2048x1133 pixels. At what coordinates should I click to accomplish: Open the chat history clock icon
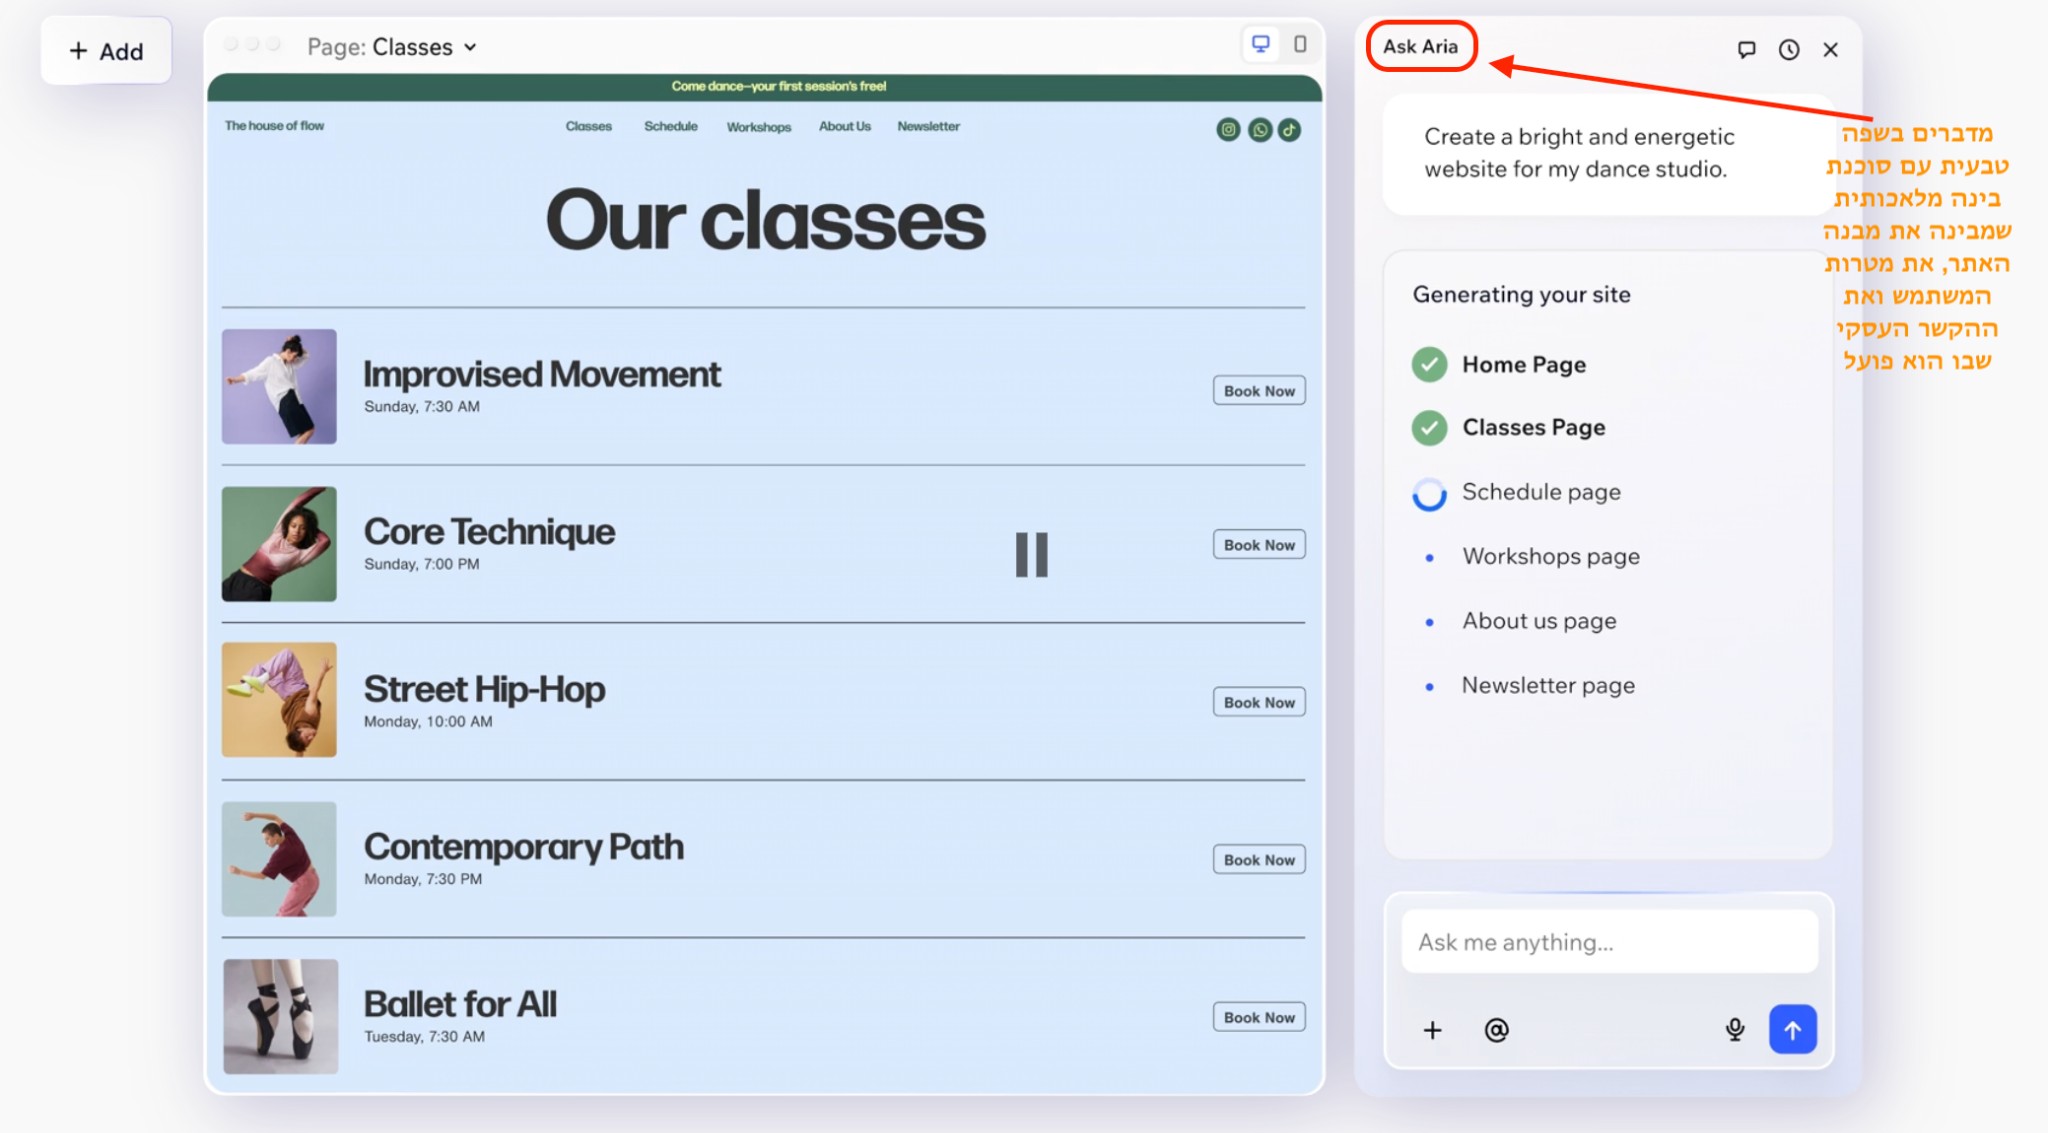tap(1789, 49)
